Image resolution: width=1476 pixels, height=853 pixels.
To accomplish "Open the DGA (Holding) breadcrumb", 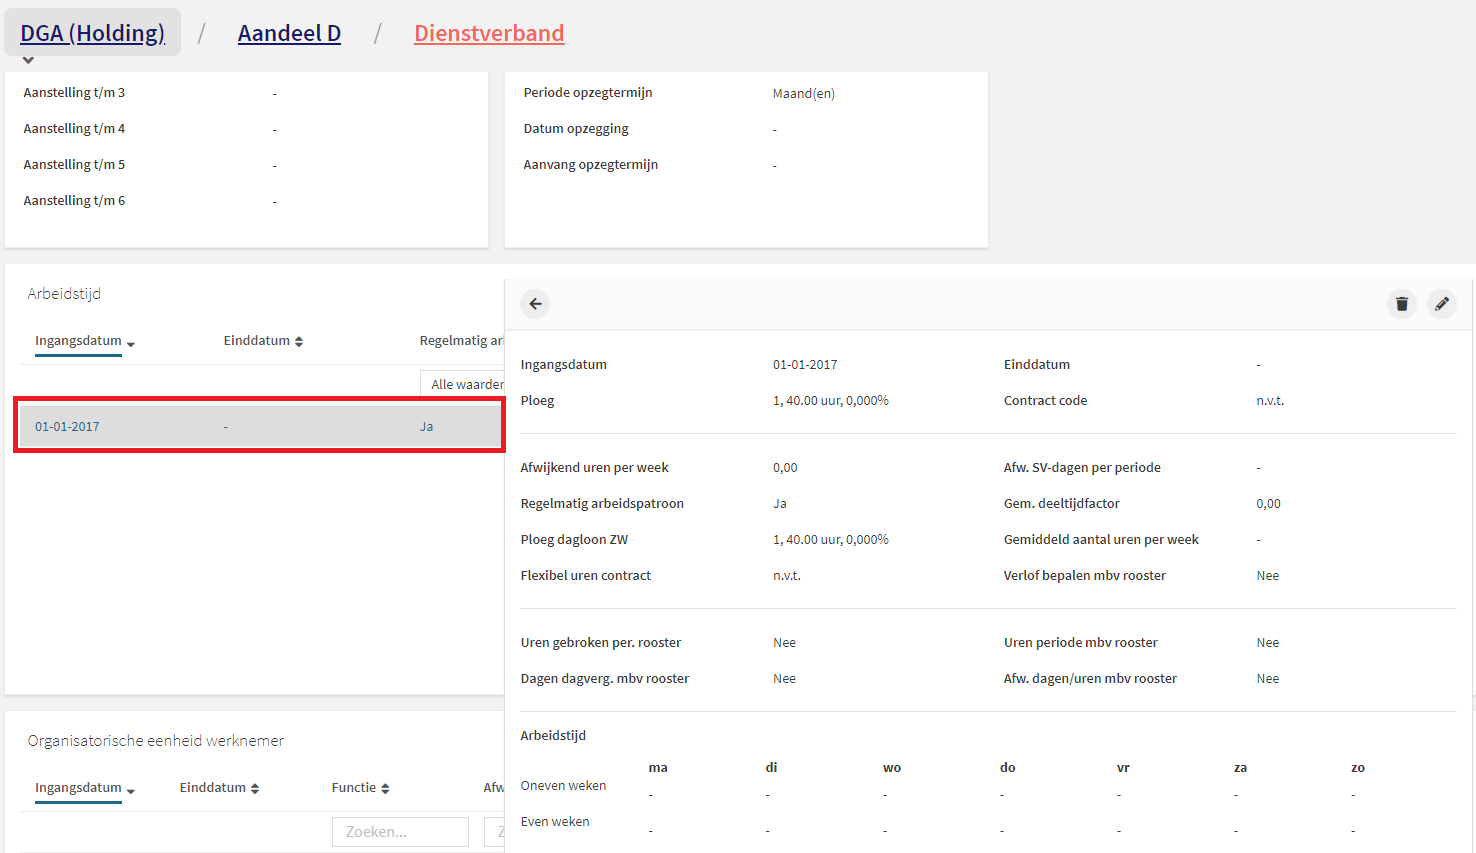I will click(x=92, y=33).
